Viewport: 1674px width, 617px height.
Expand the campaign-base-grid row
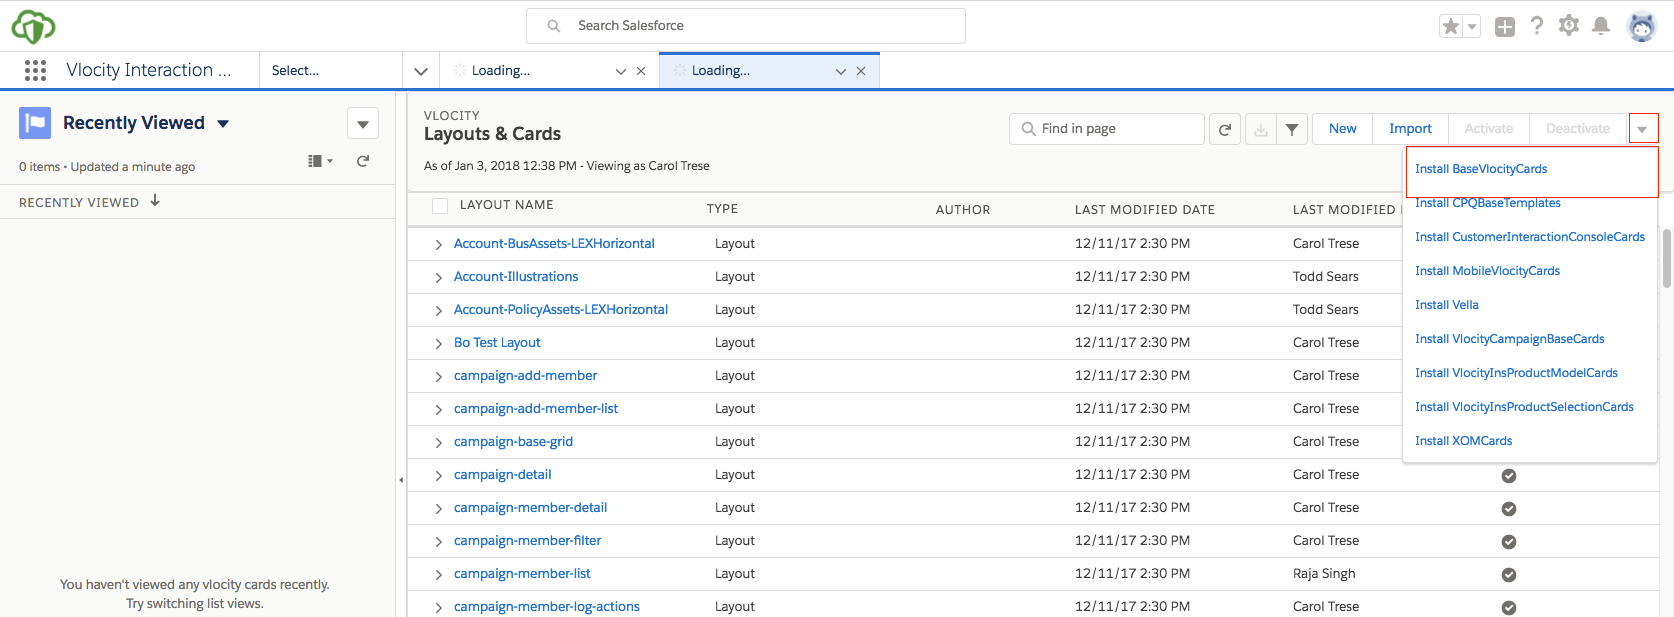tap(438, 443)
